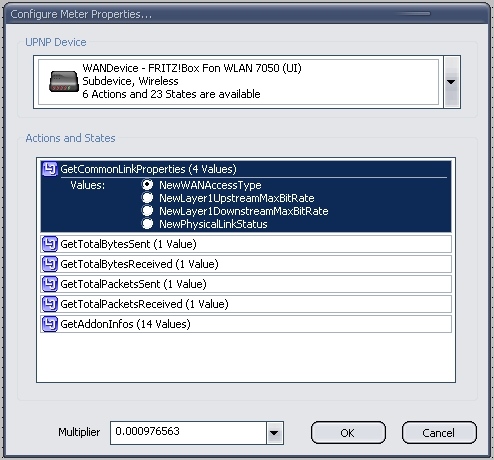Click the GetCommonLinkProperties action icon
The image size is (494, 460).
[x=50, y=169]
